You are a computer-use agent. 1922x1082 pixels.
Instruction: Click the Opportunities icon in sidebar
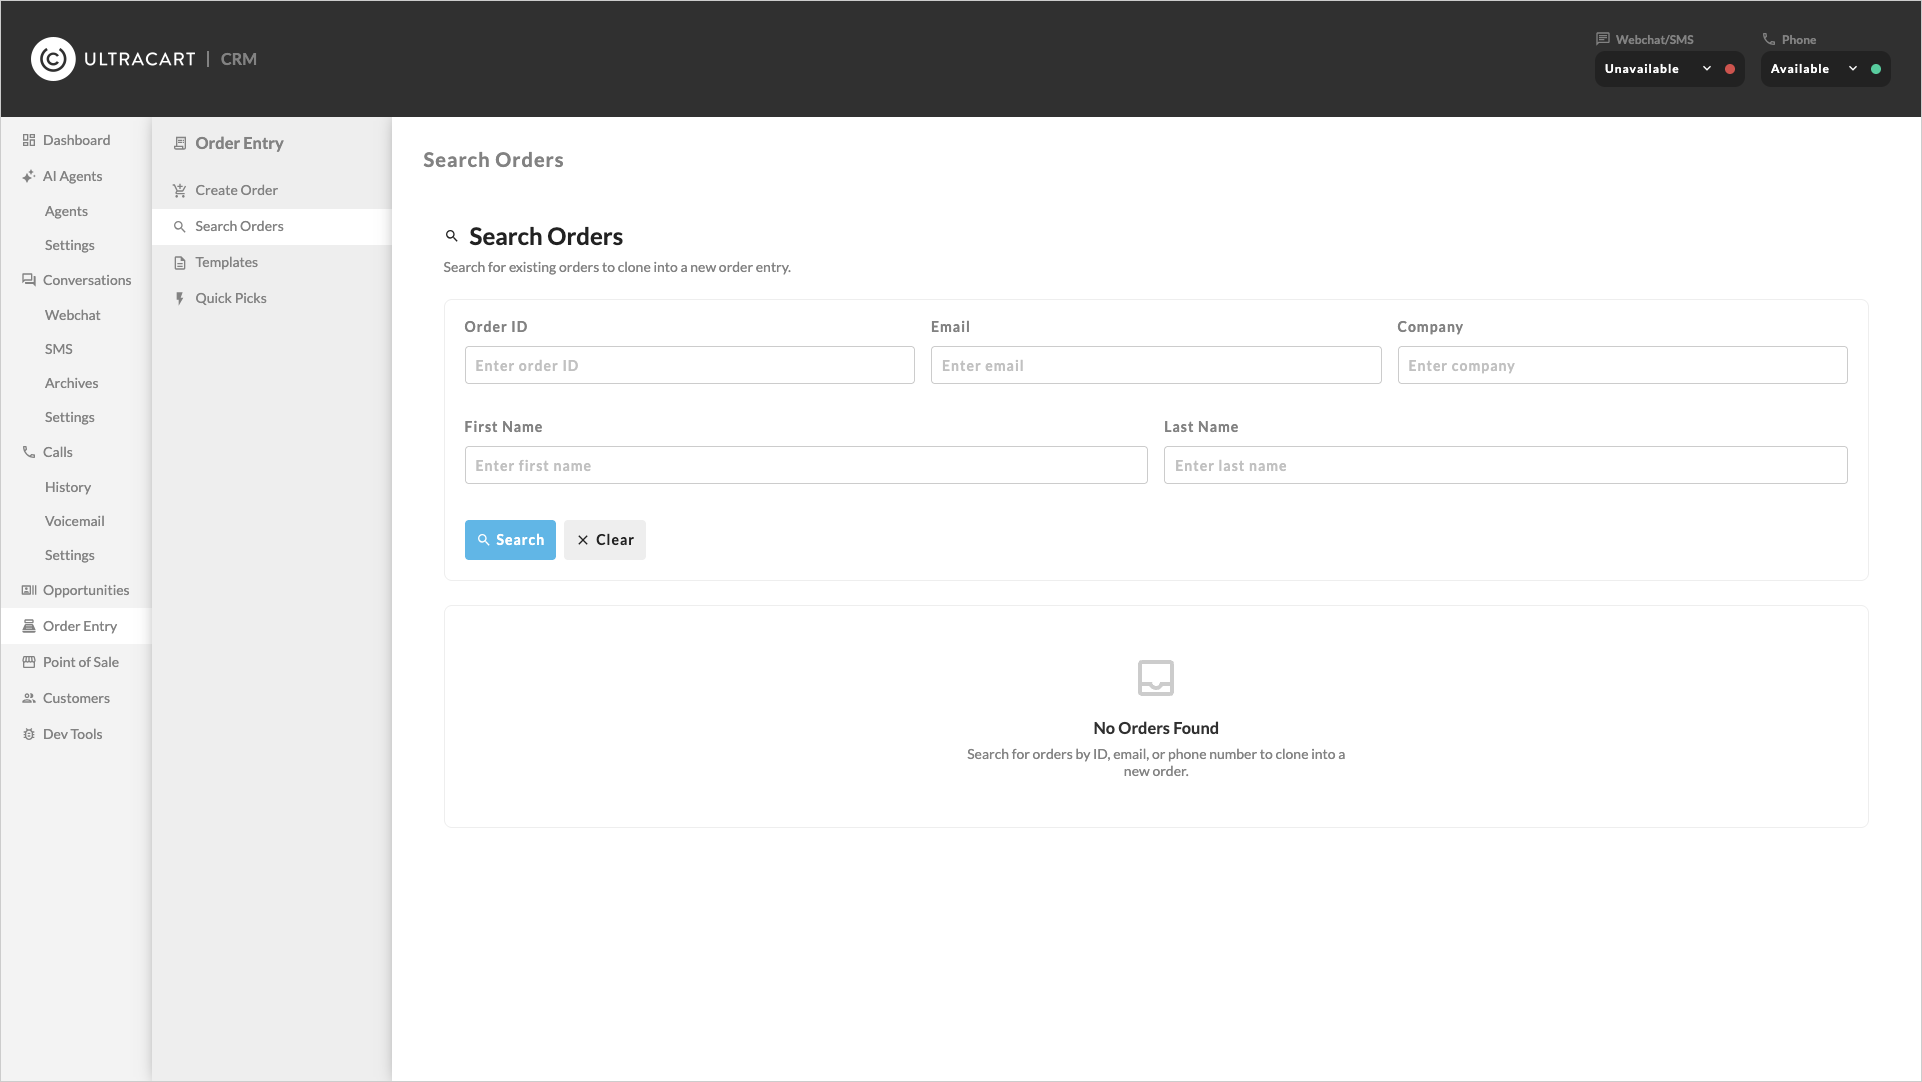[x=29, y=590]
